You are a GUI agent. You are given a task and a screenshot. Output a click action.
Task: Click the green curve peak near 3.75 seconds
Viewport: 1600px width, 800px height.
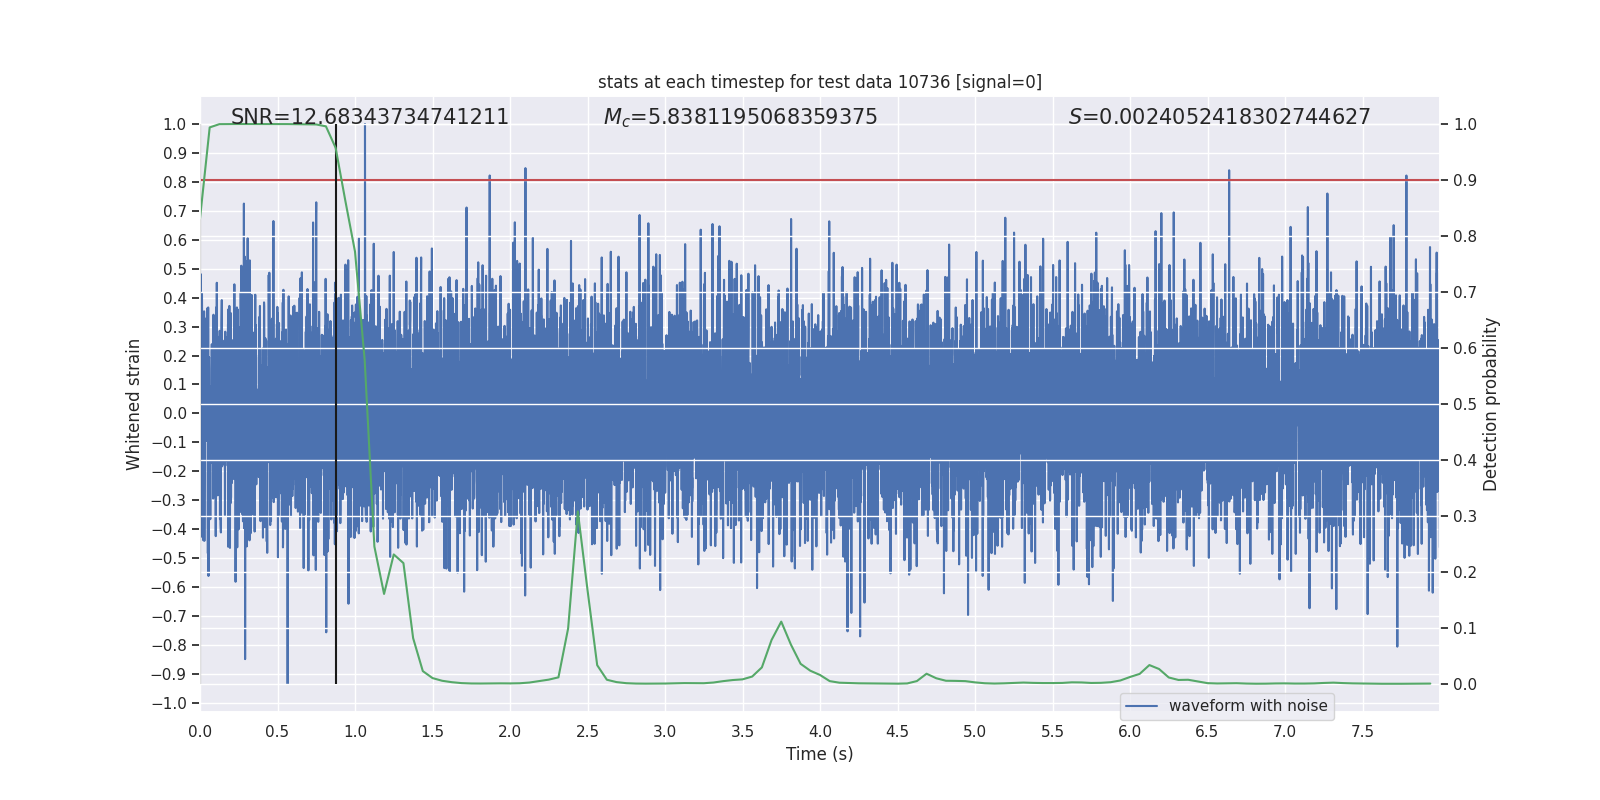pos(781,622)
